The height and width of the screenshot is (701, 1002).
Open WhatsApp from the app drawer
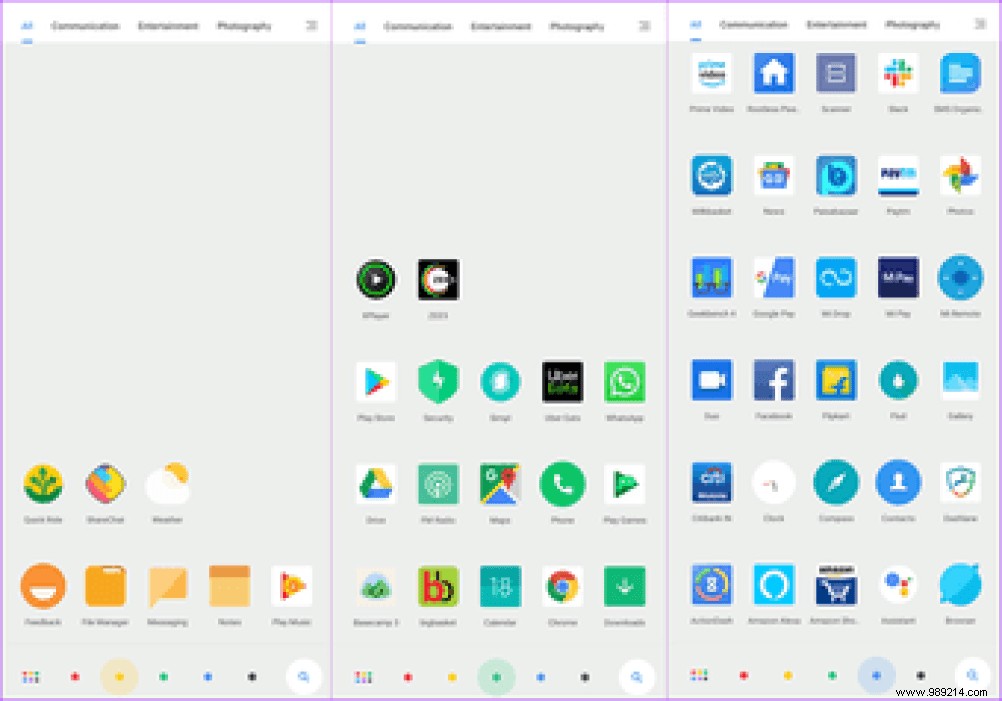[624, 381]
